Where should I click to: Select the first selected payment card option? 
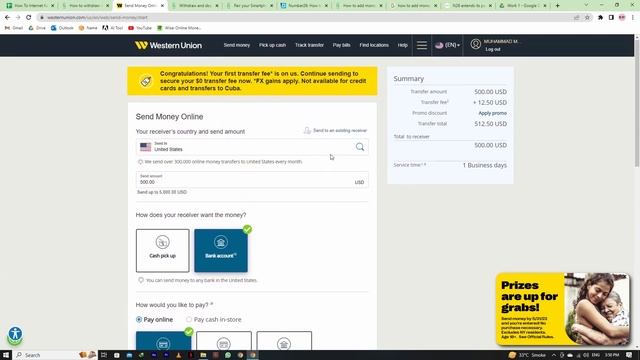point(163,341)
